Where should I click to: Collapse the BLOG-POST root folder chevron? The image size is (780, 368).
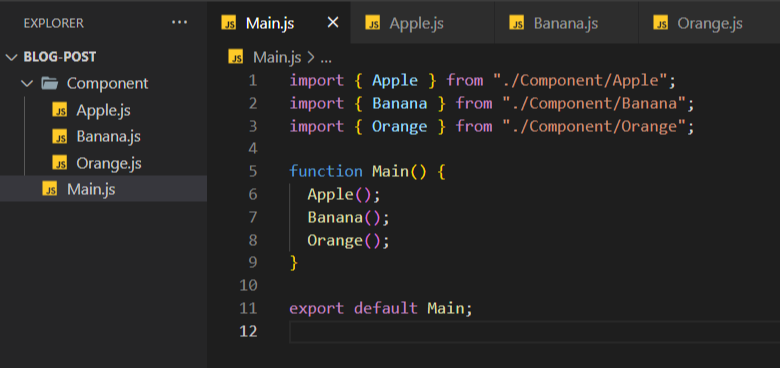click(11, 57)
